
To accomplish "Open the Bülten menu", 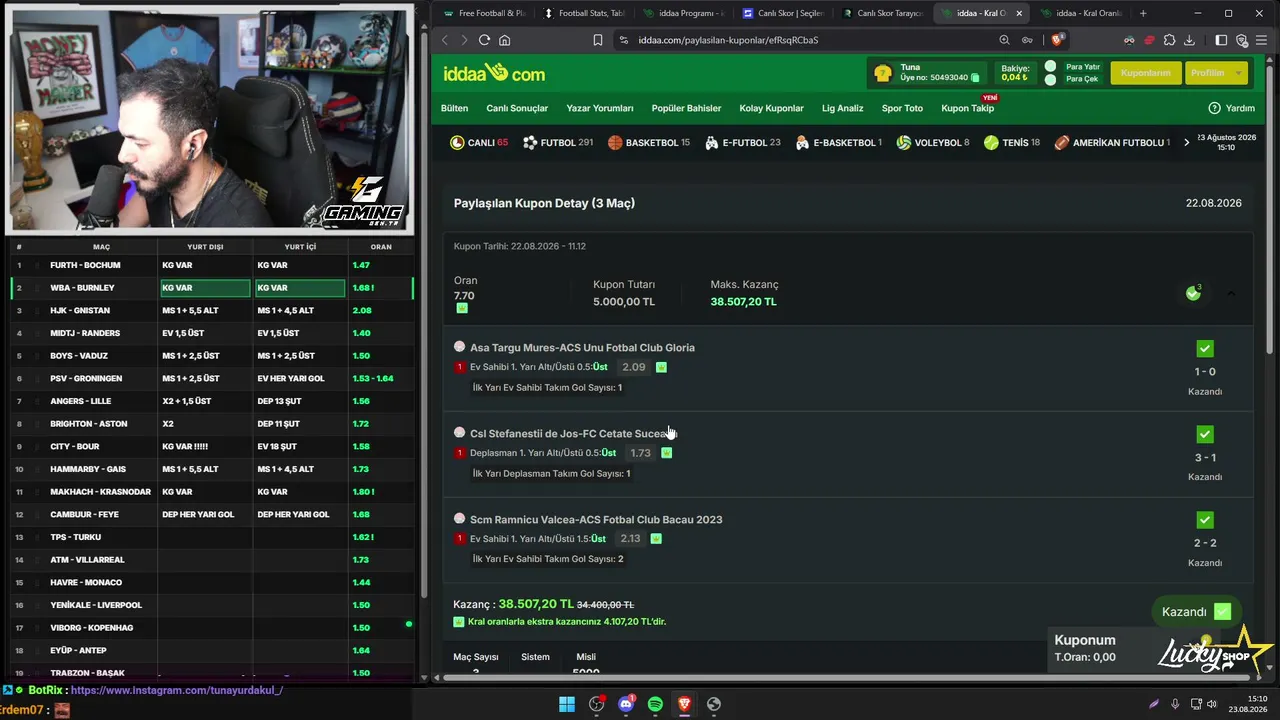I will [x=455, y=108].
